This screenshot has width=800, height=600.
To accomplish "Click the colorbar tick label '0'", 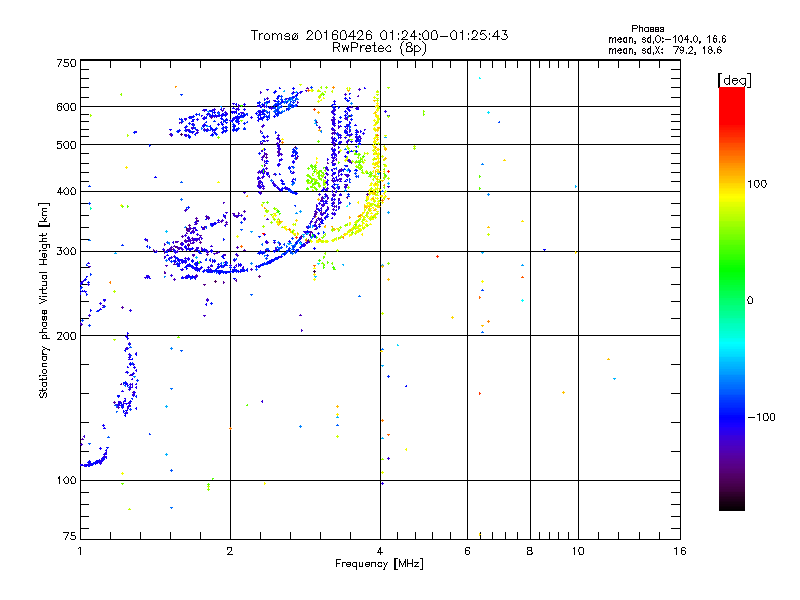I will [x=750, y=301].
